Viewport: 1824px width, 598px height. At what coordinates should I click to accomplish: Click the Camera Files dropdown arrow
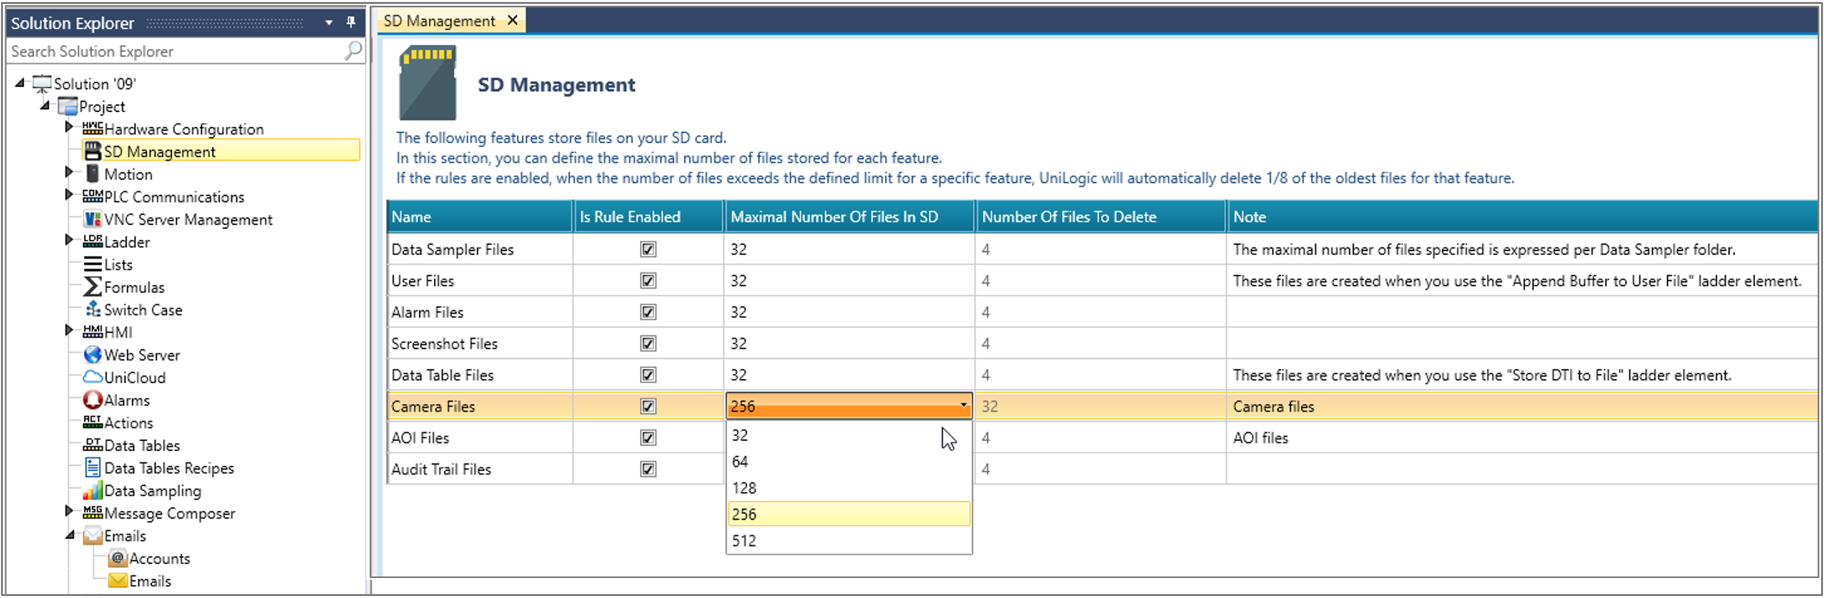963,406
